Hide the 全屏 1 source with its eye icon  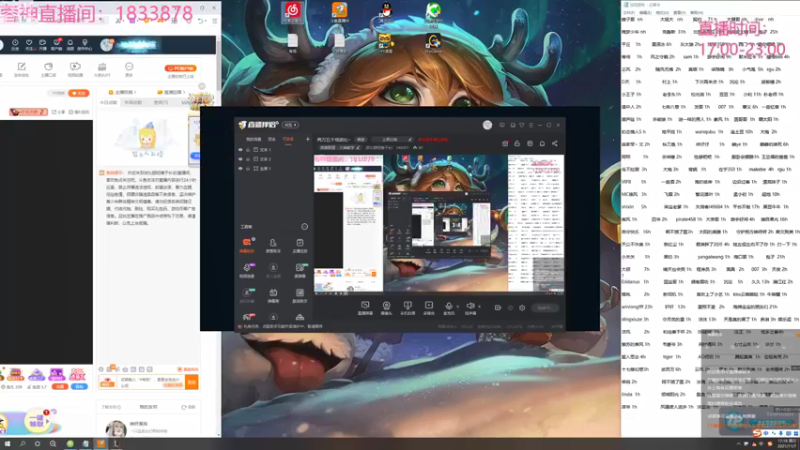pos(240,168)
